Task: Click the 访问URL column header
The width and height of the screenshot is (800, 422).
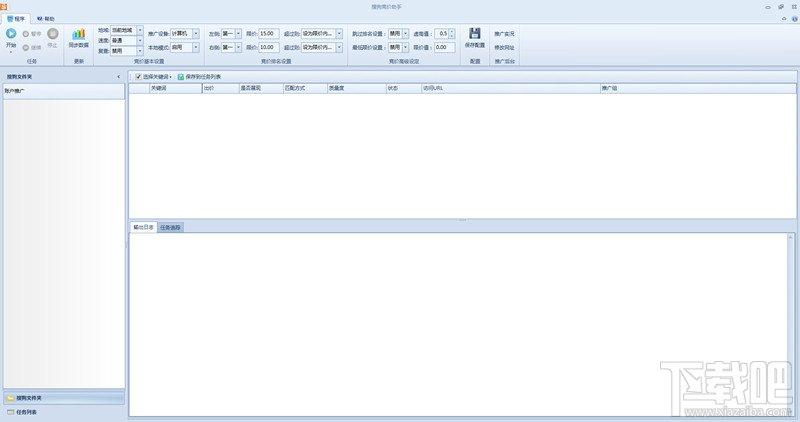Action: pos(511,88)
